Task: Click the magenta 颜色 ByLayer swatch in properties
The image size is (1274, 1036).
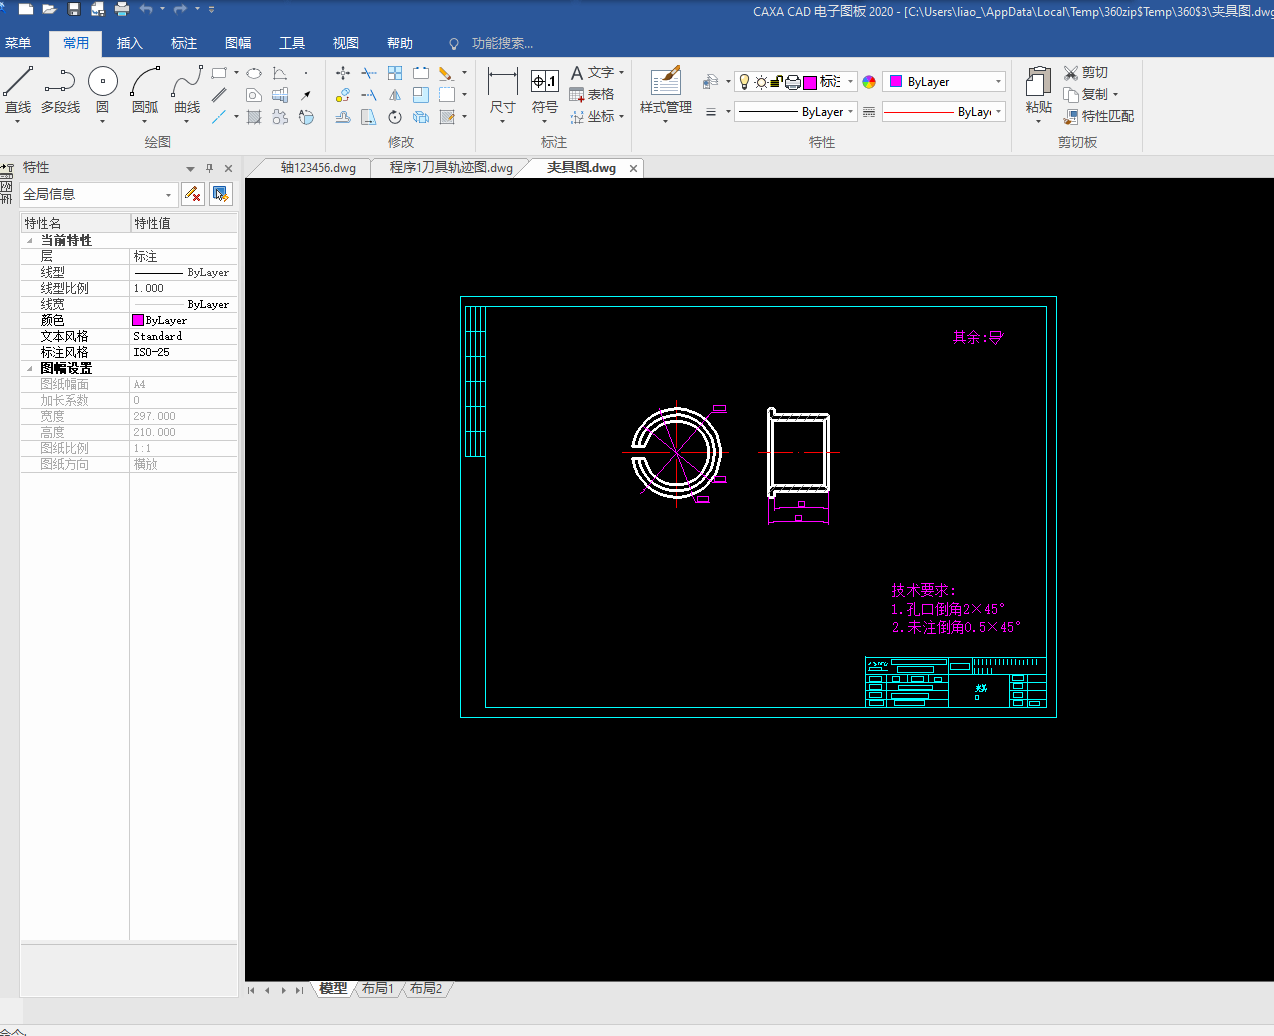Action: (x=138, y=320)
